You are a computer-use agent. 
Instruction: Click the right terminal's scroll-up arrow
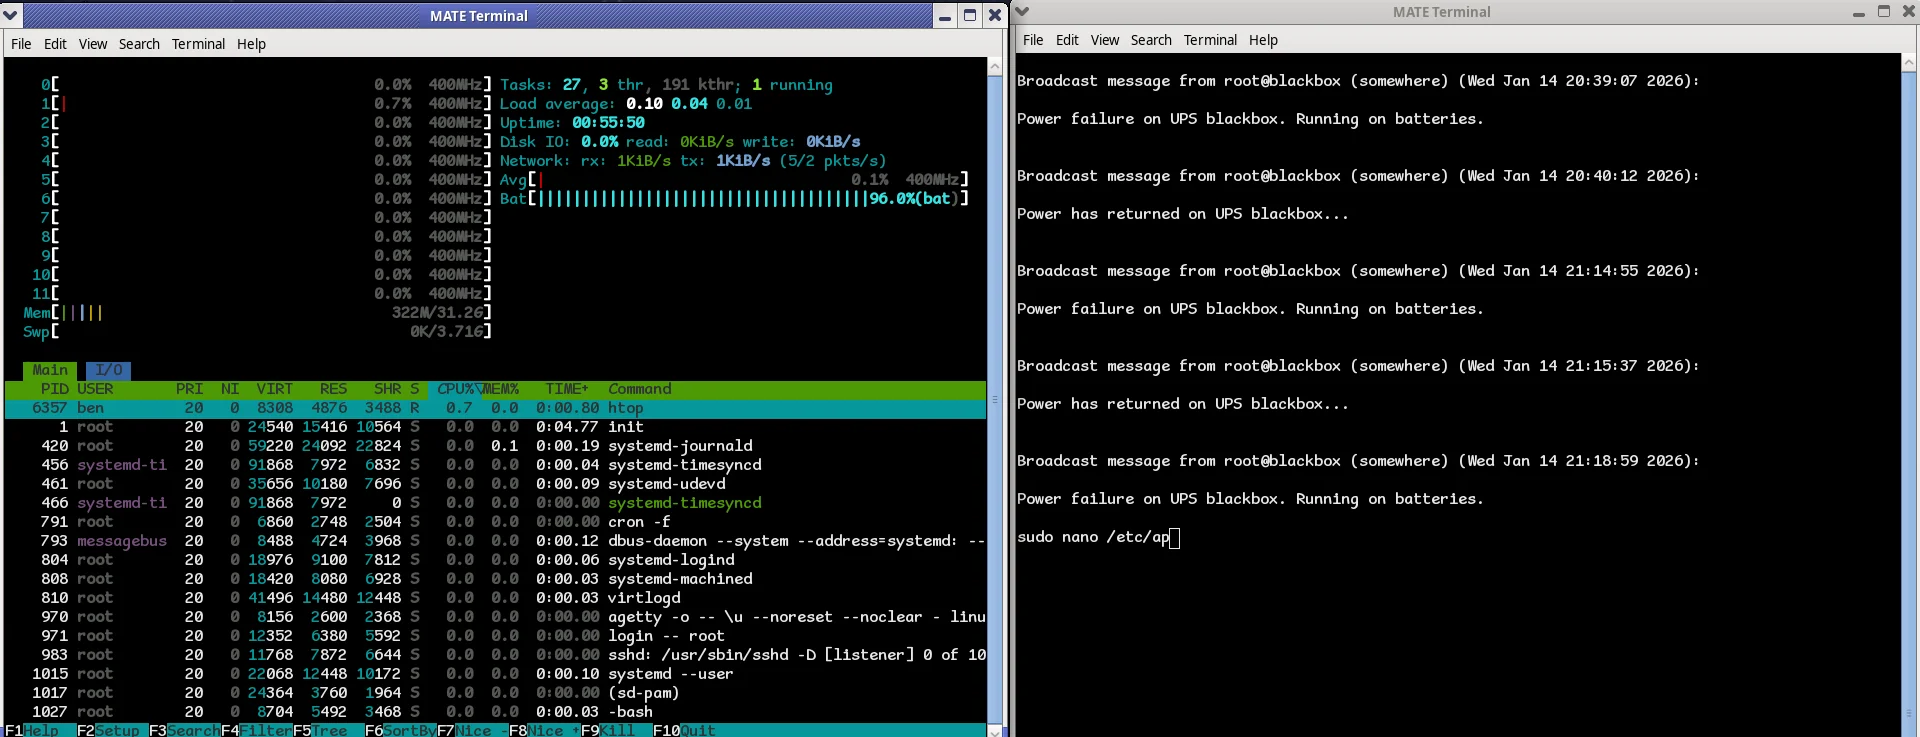(x=1908, y=62)
